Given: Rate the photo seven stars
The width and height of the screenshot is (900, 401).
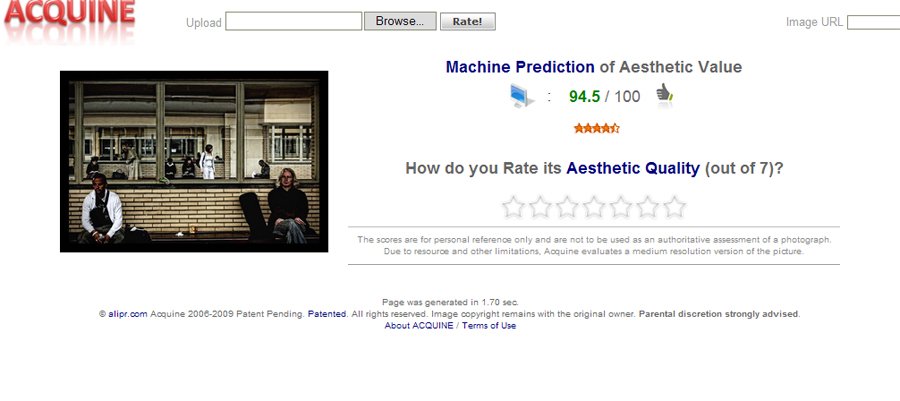Looking at the screenshot, I should point(675,207).
